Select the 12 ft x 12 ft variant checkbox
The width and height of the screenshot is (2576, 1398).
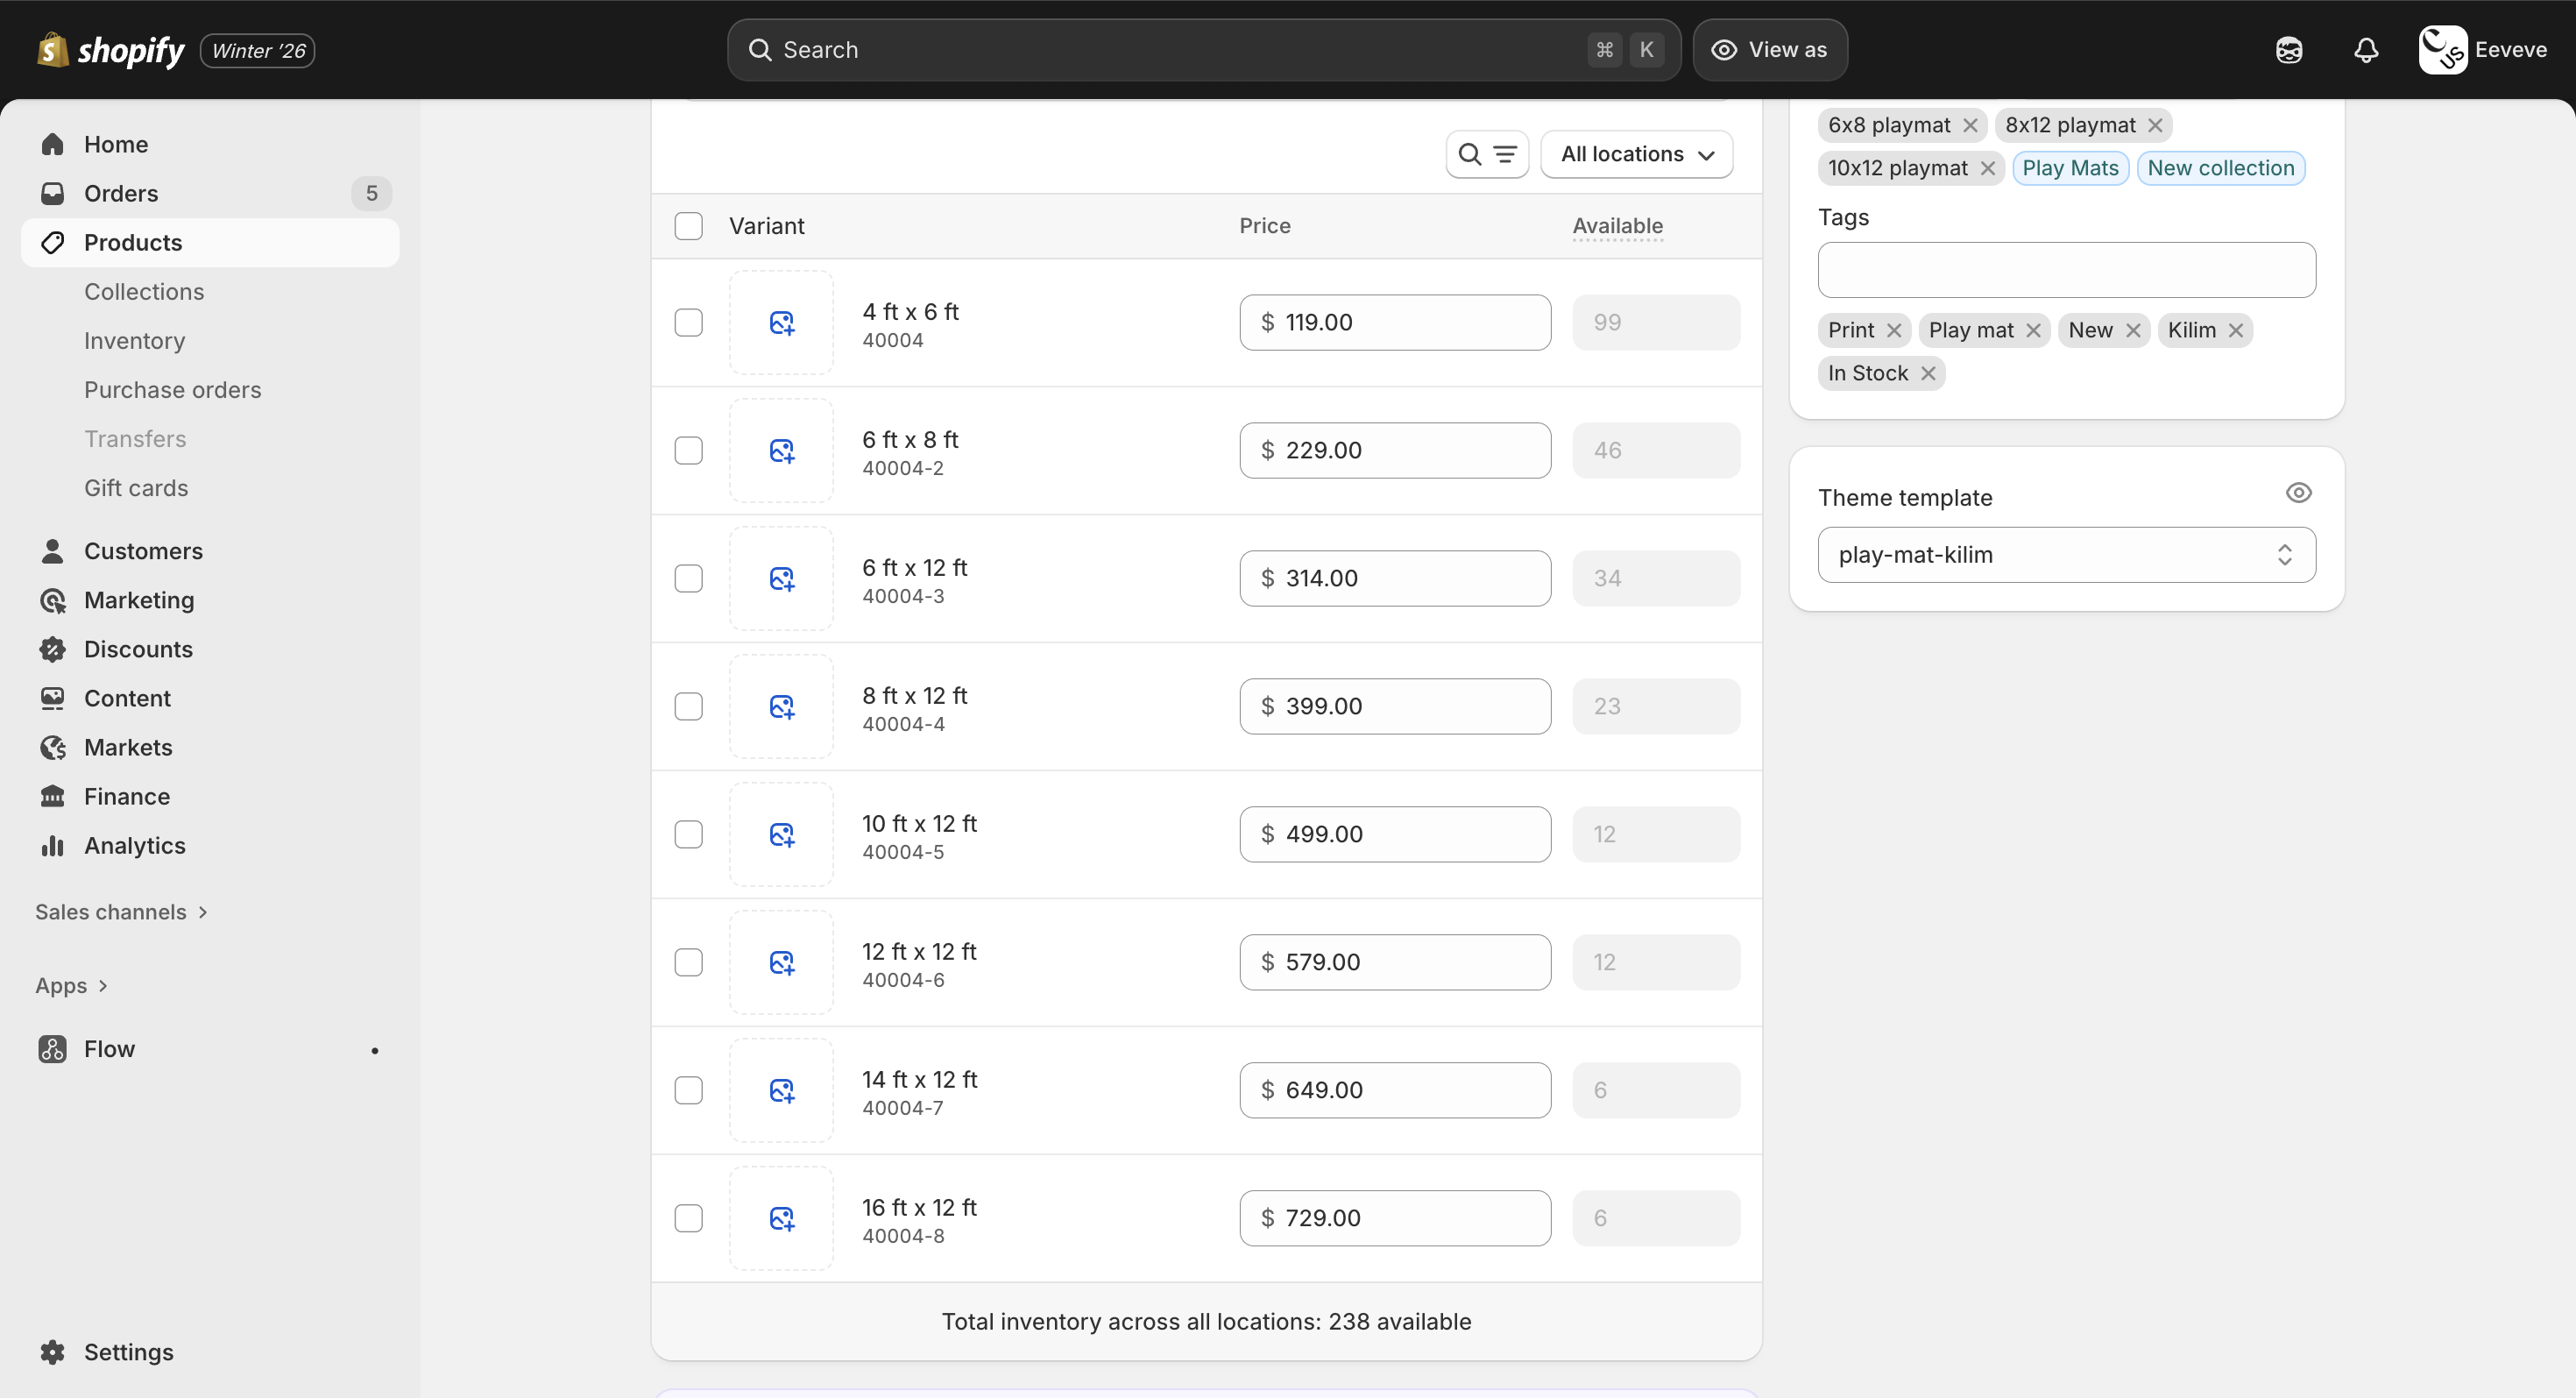click(689, 962)
